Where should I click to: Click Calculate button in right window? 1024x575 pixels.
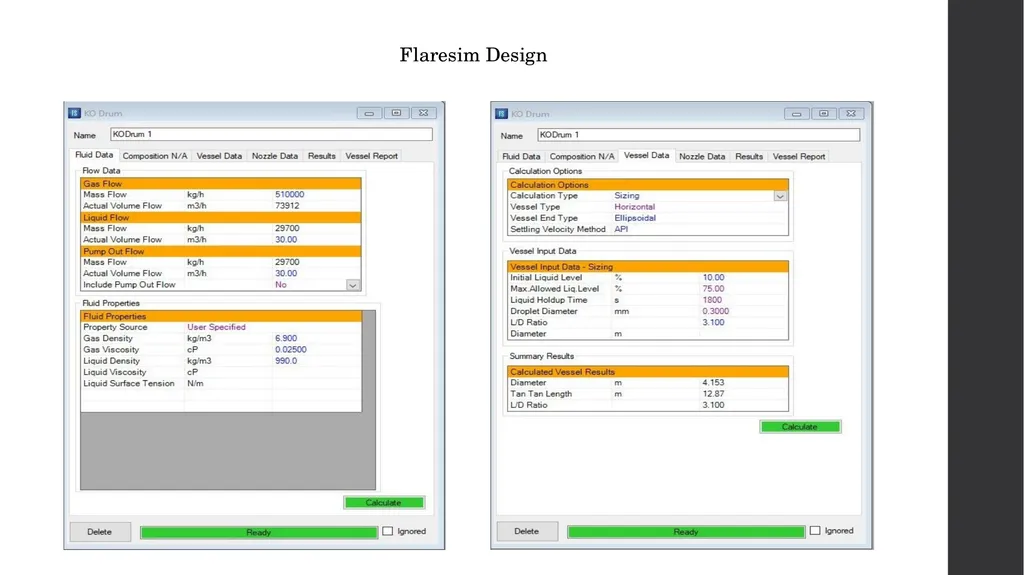click(x=800, y=427)
